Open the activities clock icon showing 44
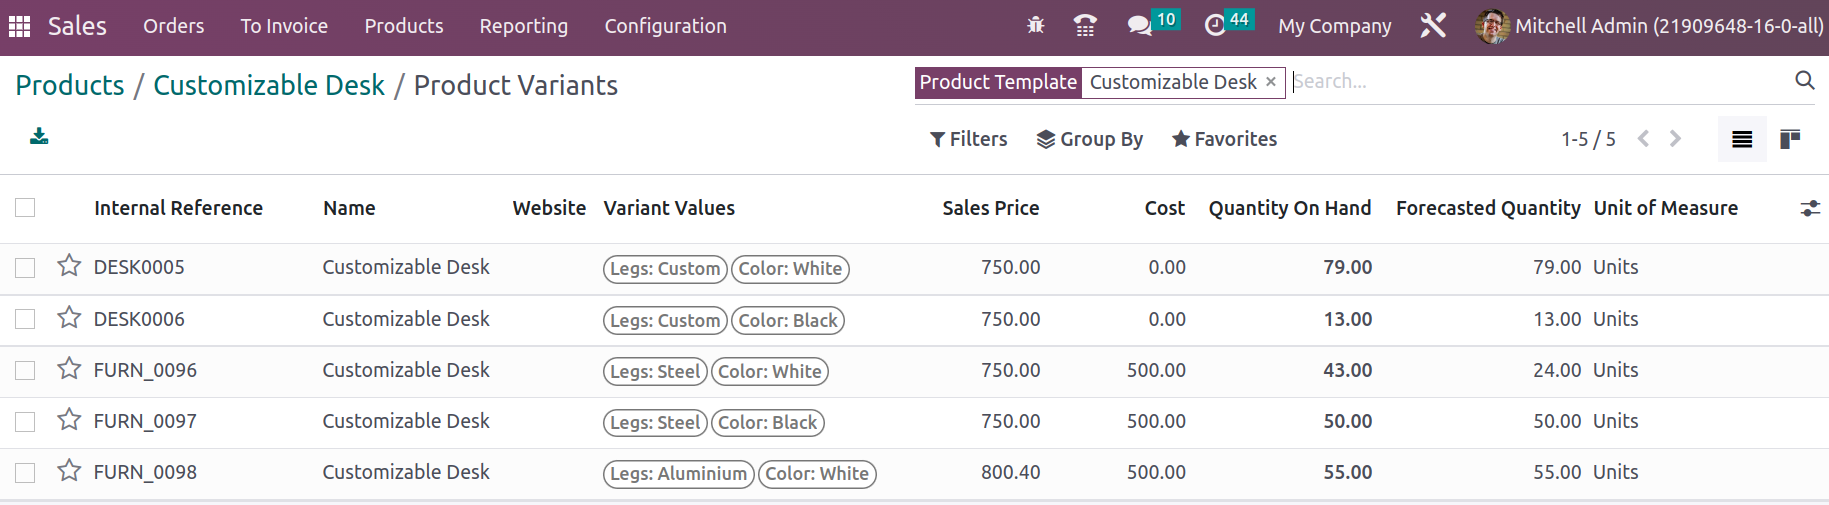This screenshot has width=1829, height=505. [x=1229, y=23]
